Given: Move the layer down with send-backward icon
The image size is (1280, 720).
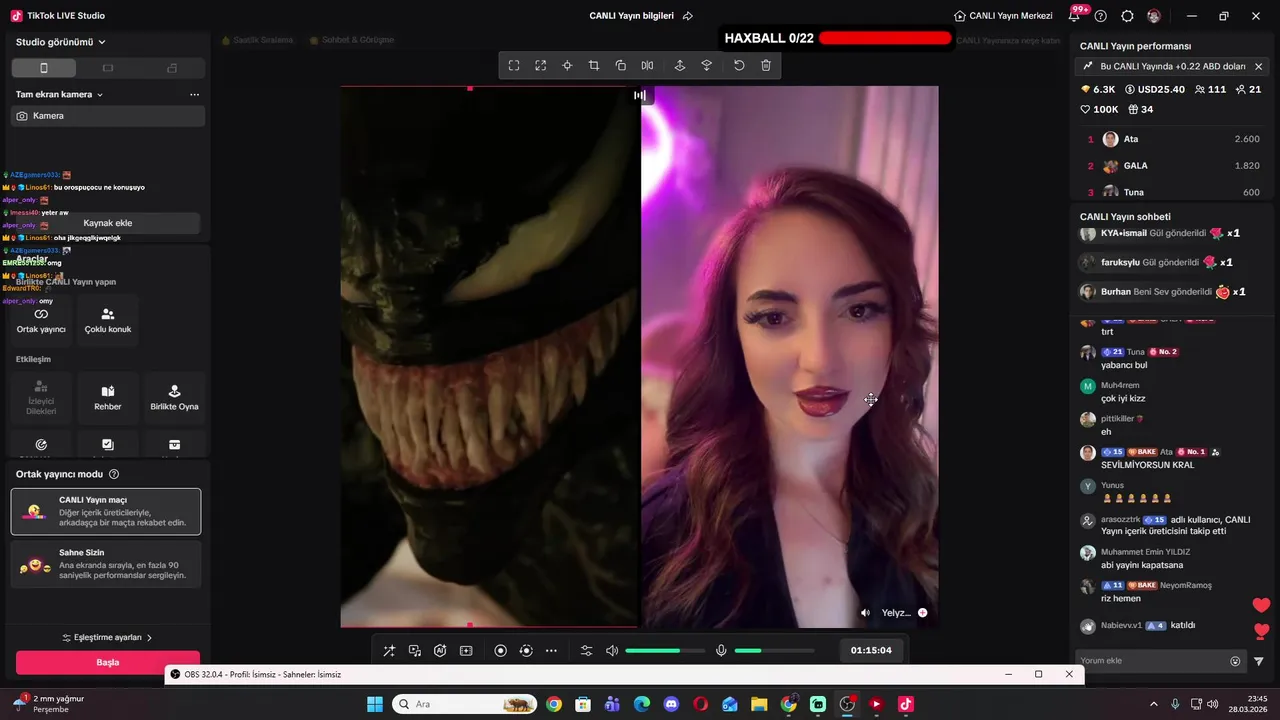Looking at the screenshot, I should (x=706, y=66).
